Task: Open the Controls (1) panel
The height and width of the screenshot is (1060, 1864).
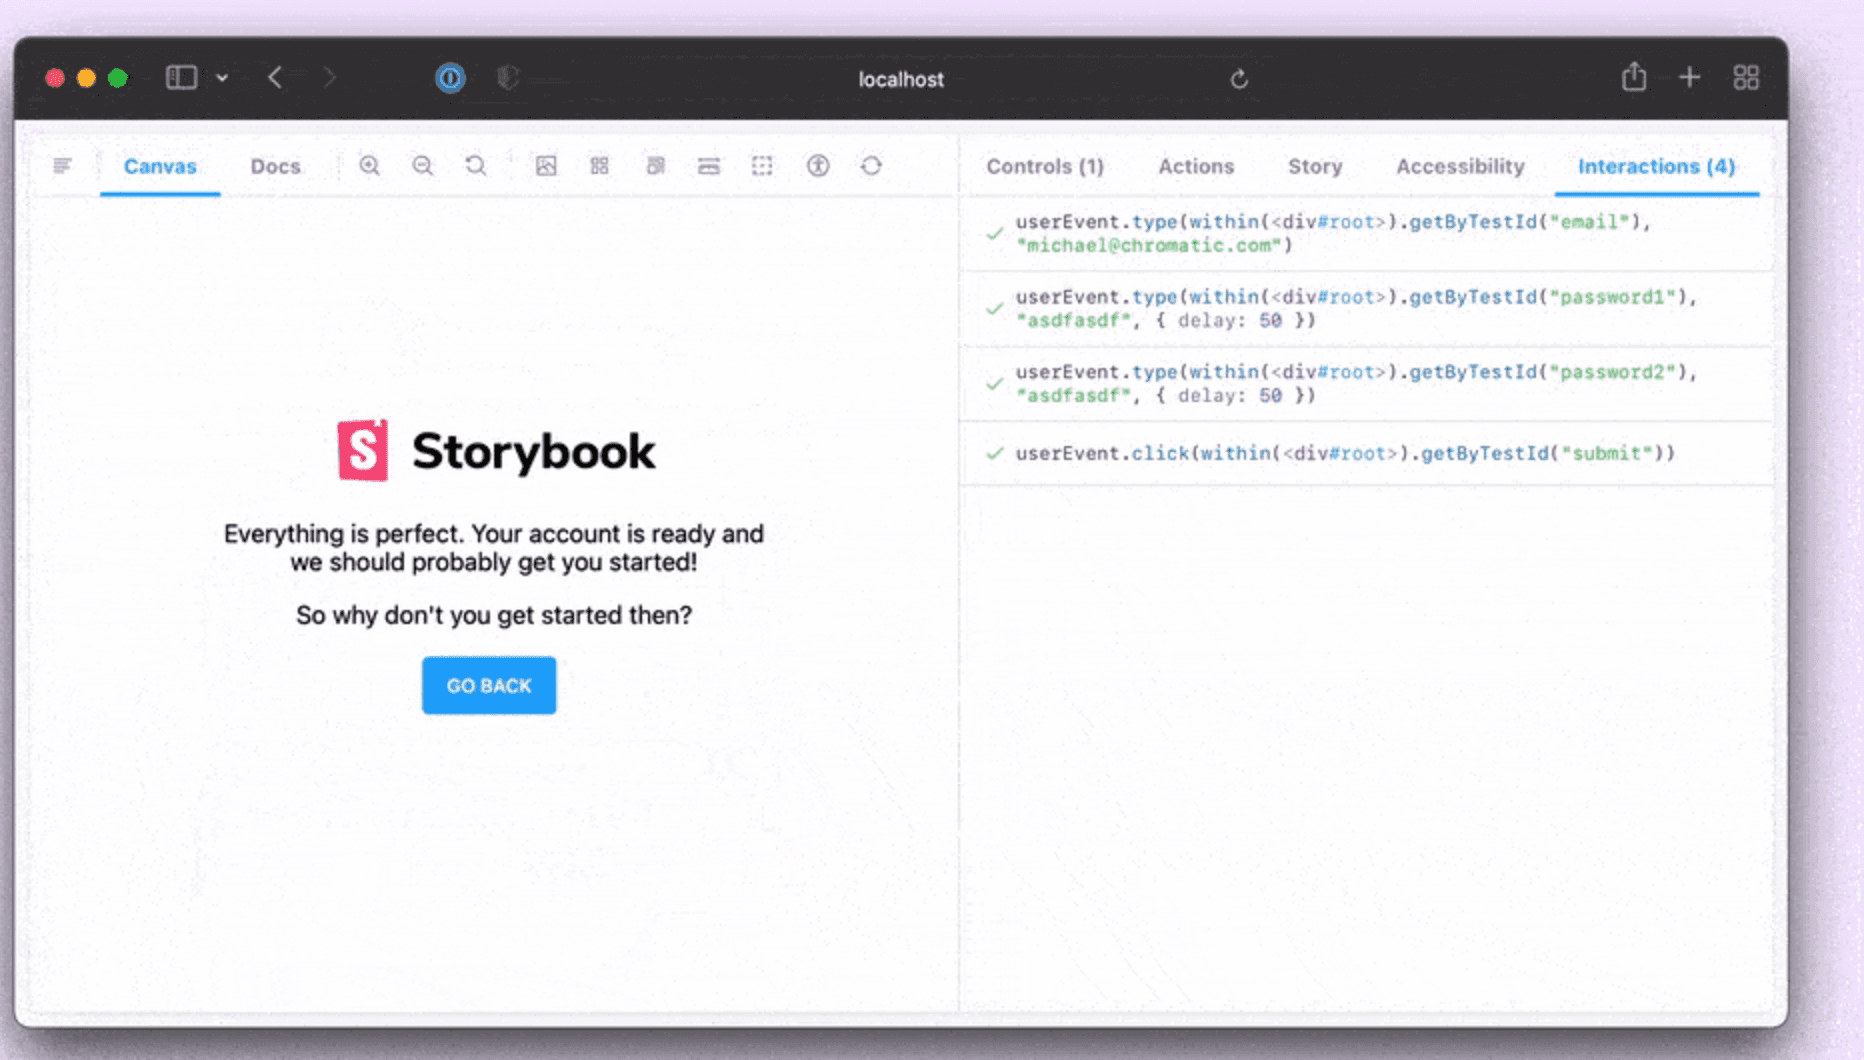Action: point(1044,166)
